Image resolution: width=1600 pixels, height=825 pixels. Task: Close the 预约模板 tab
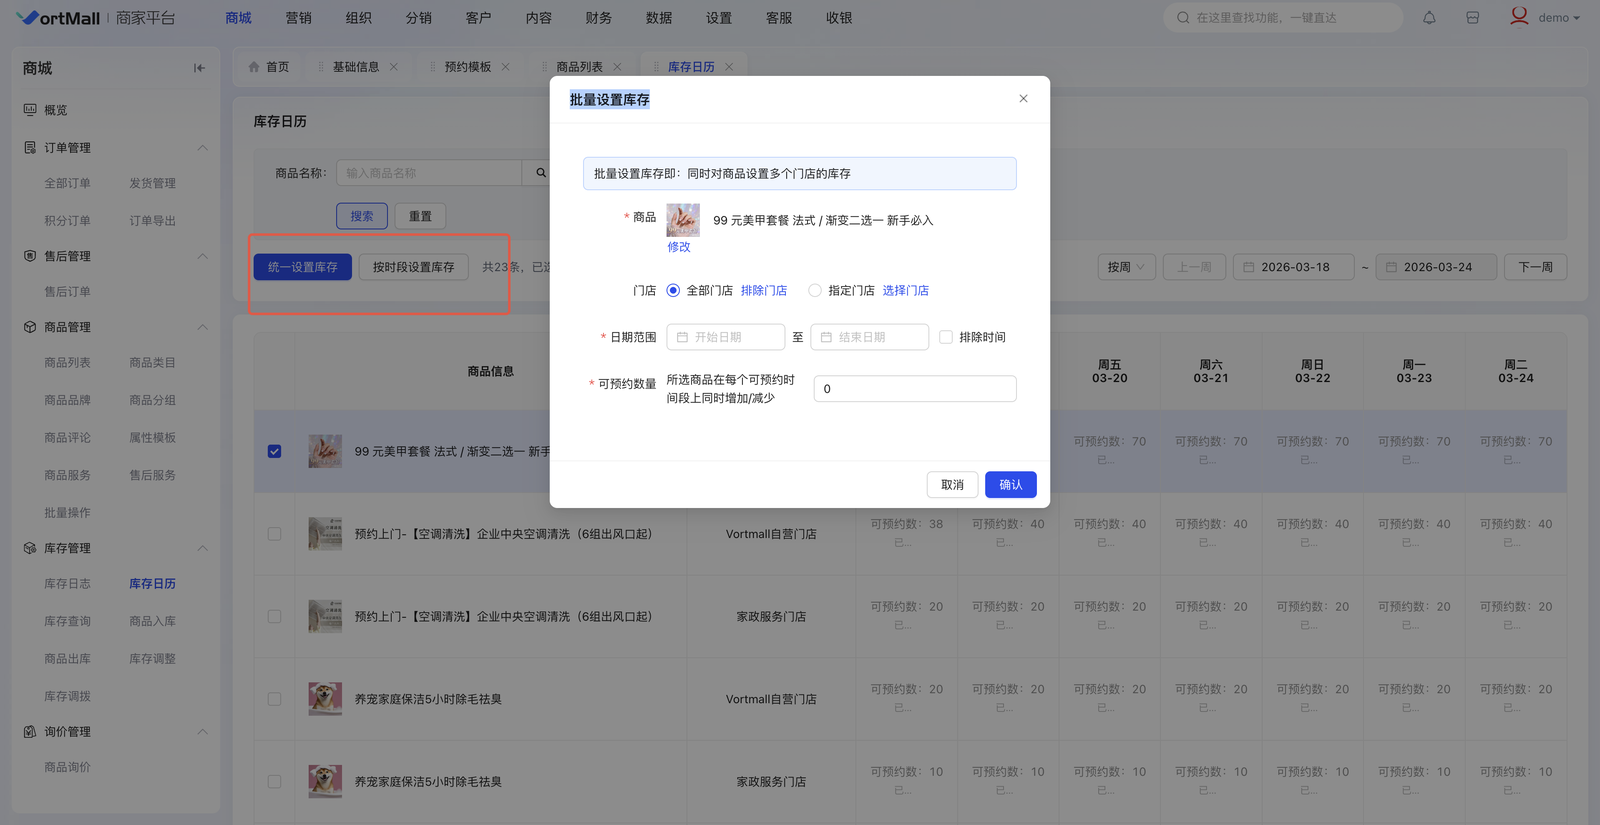point(506,67)
